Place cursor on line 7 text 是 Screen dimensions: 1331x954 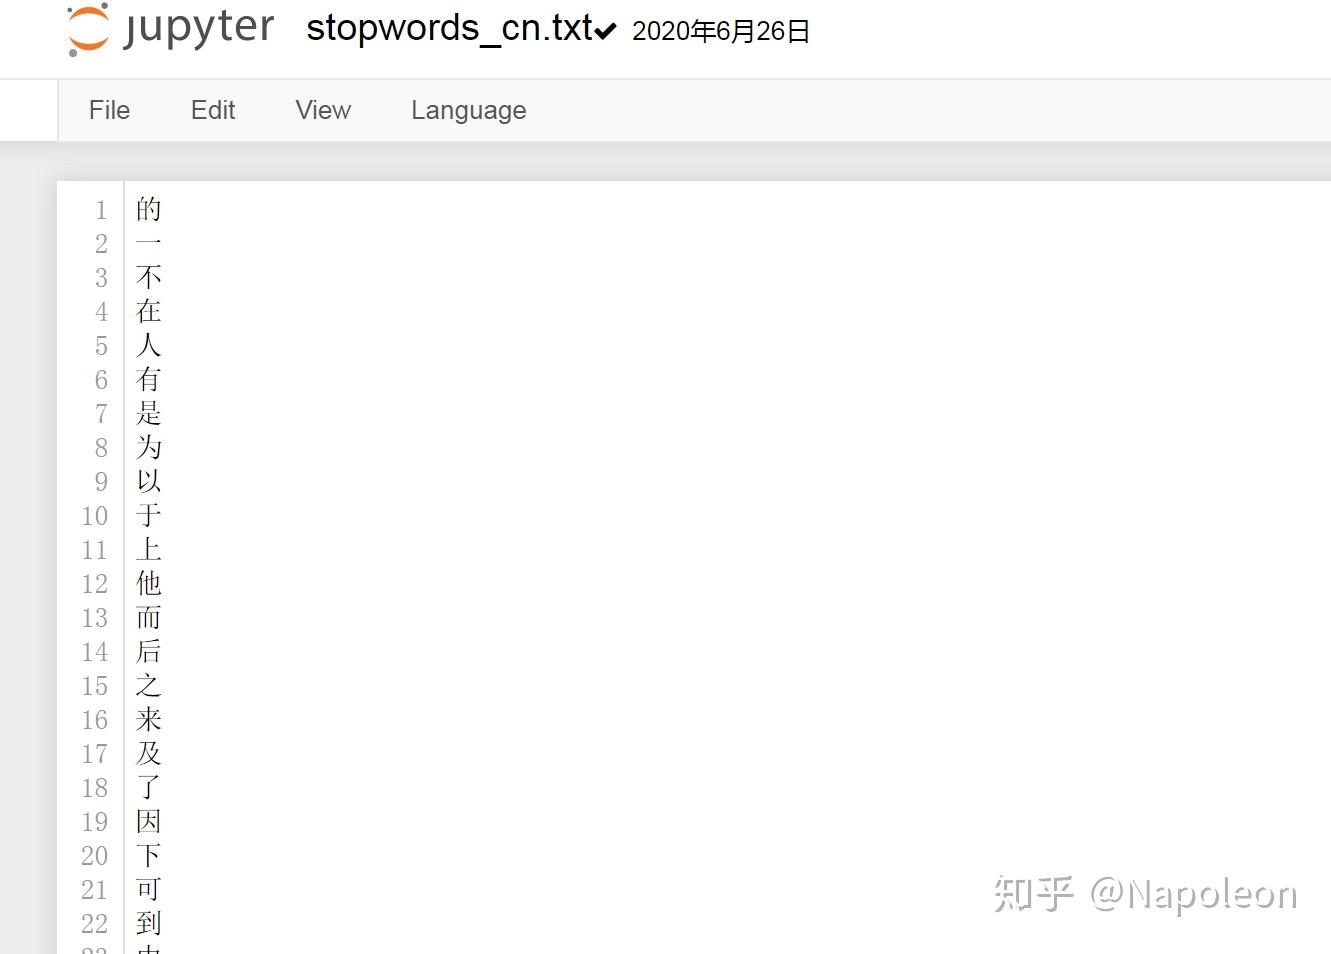pyautogui.click(x=148, y=413)
